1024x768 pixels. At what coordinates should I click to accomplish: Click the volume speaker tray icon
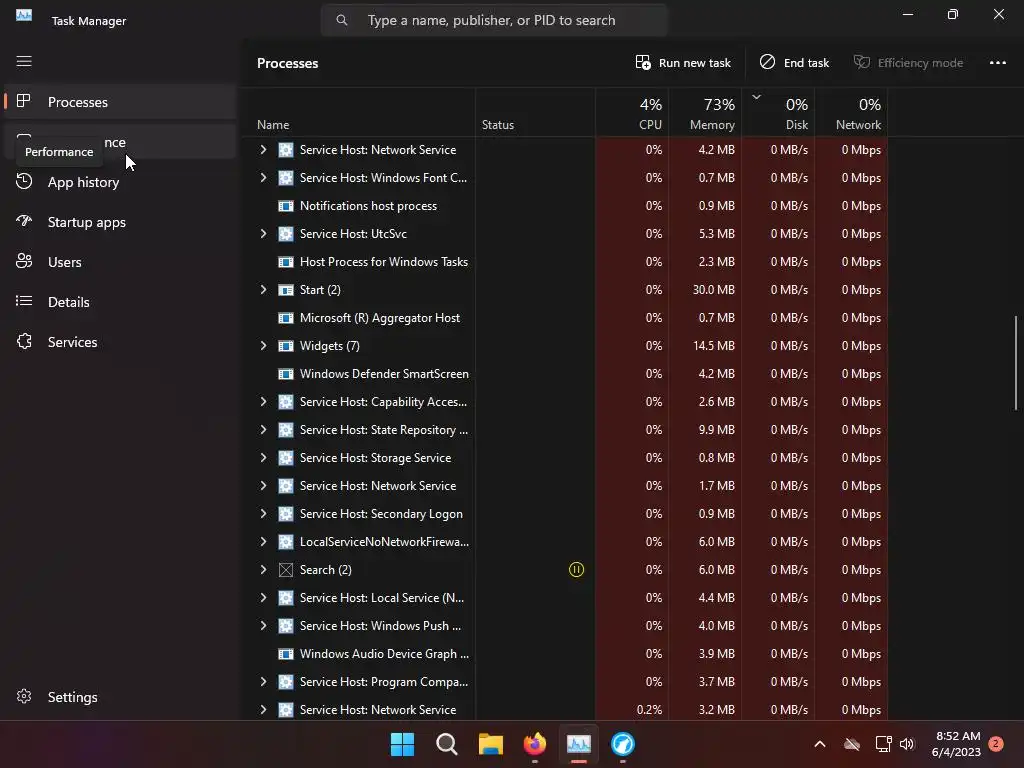[x=907, y=744]
